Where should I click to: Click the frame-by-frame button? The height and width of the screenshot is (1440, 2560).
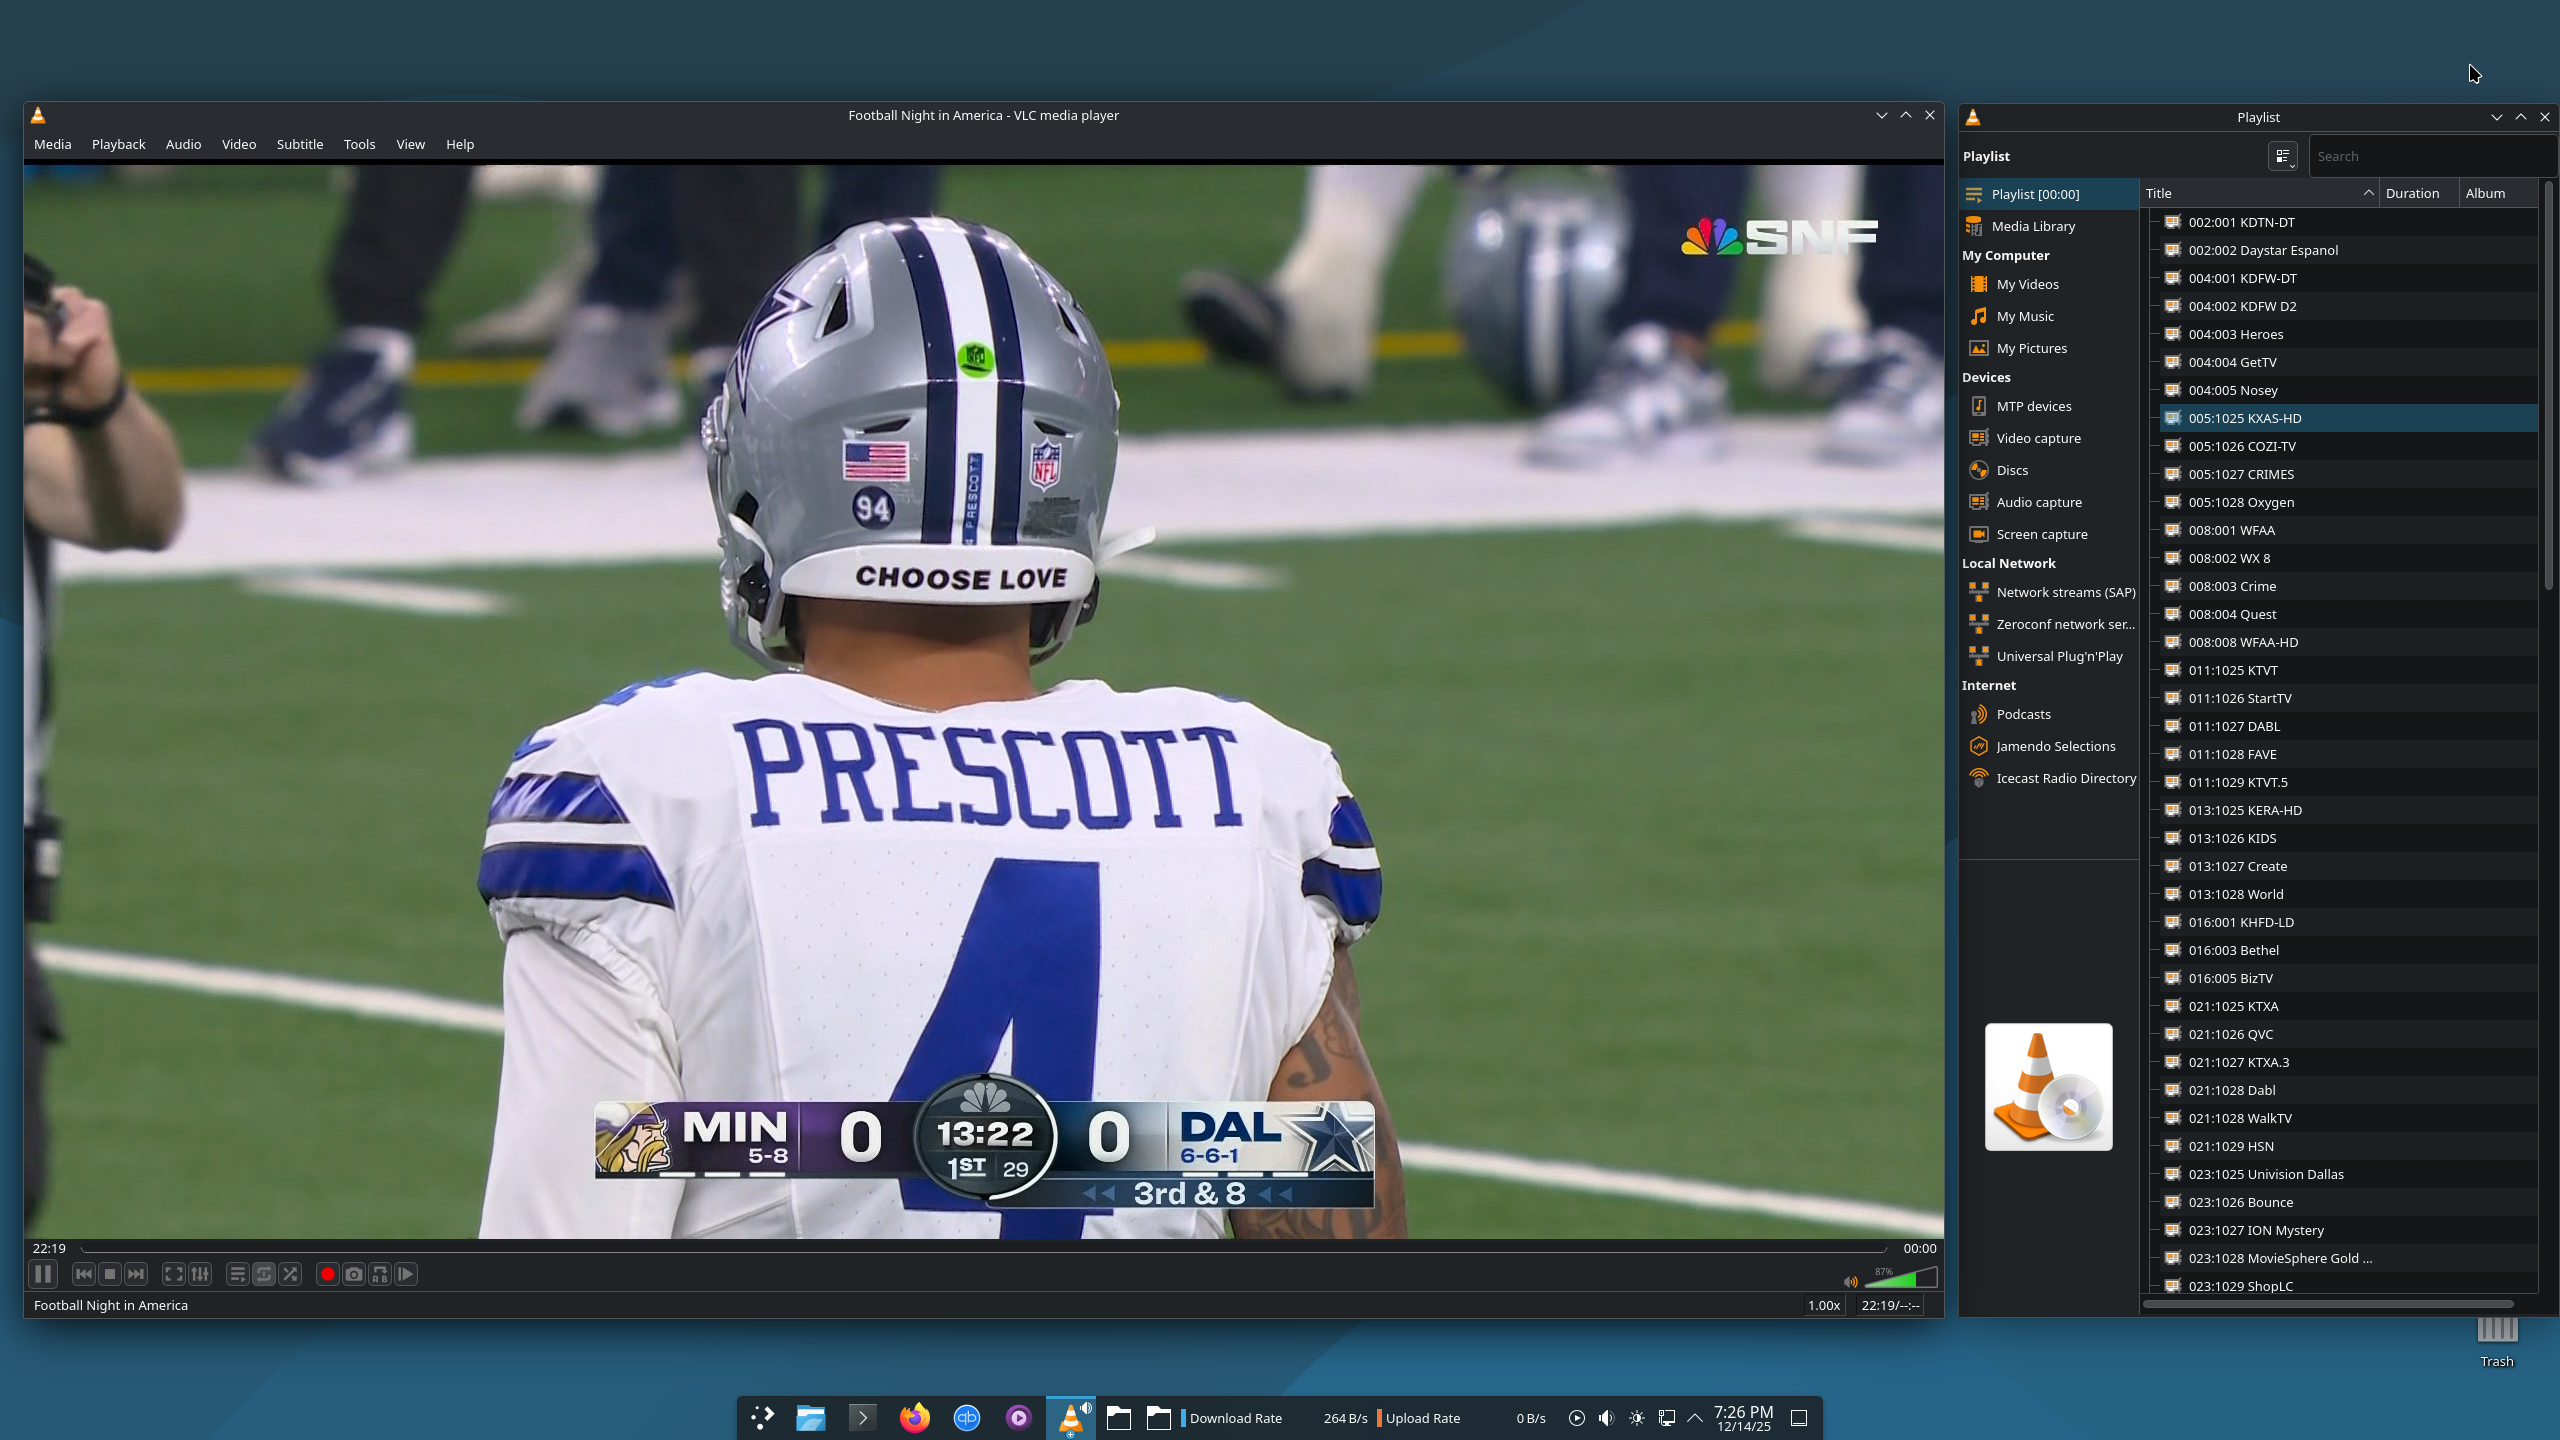pos(406,1274)
